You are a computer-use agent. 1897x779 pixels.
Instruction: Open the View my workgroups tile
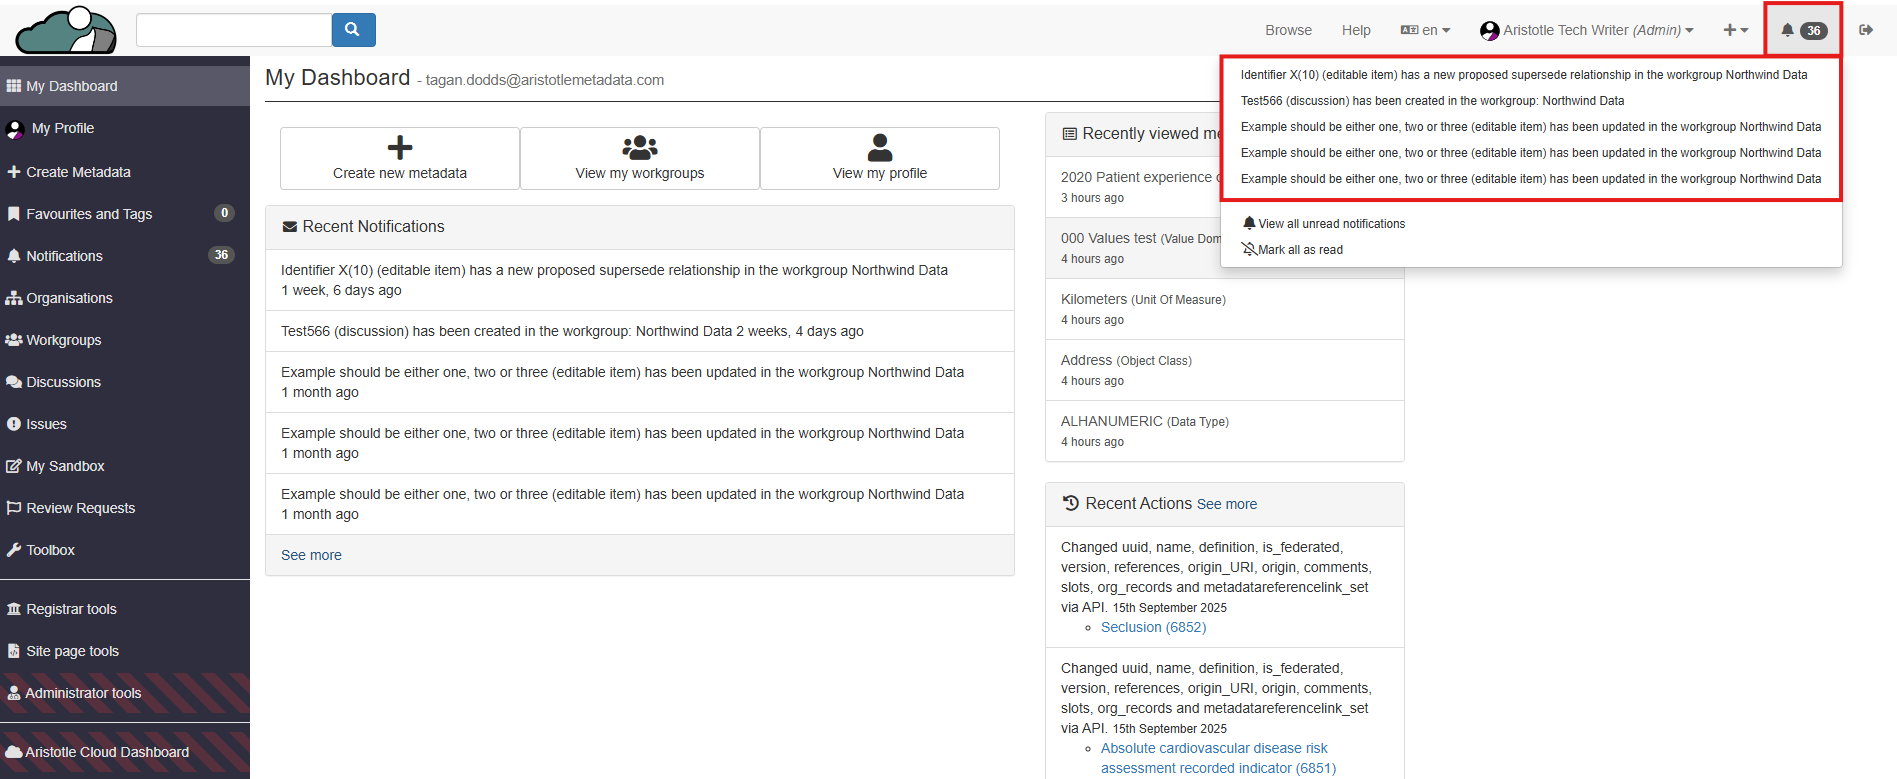640,158
